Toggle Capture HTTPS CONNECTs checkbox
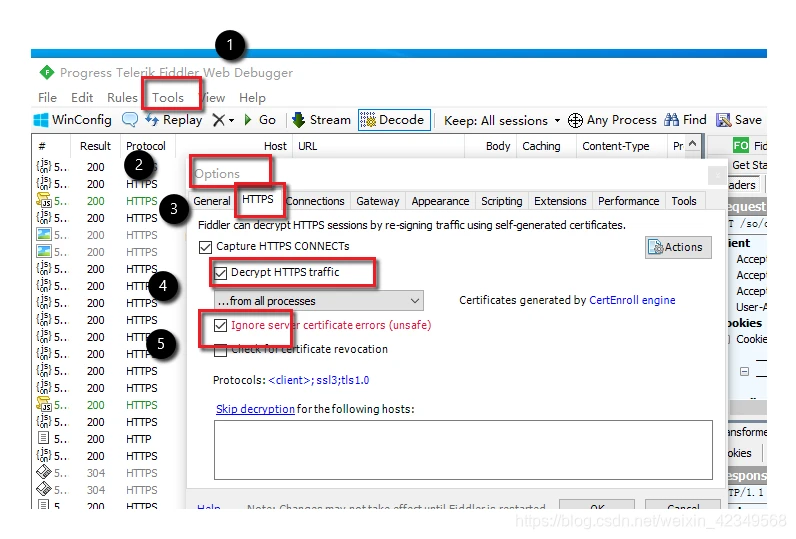The width and height of the screenshot is (796, 539). click(x=205, y=247)
